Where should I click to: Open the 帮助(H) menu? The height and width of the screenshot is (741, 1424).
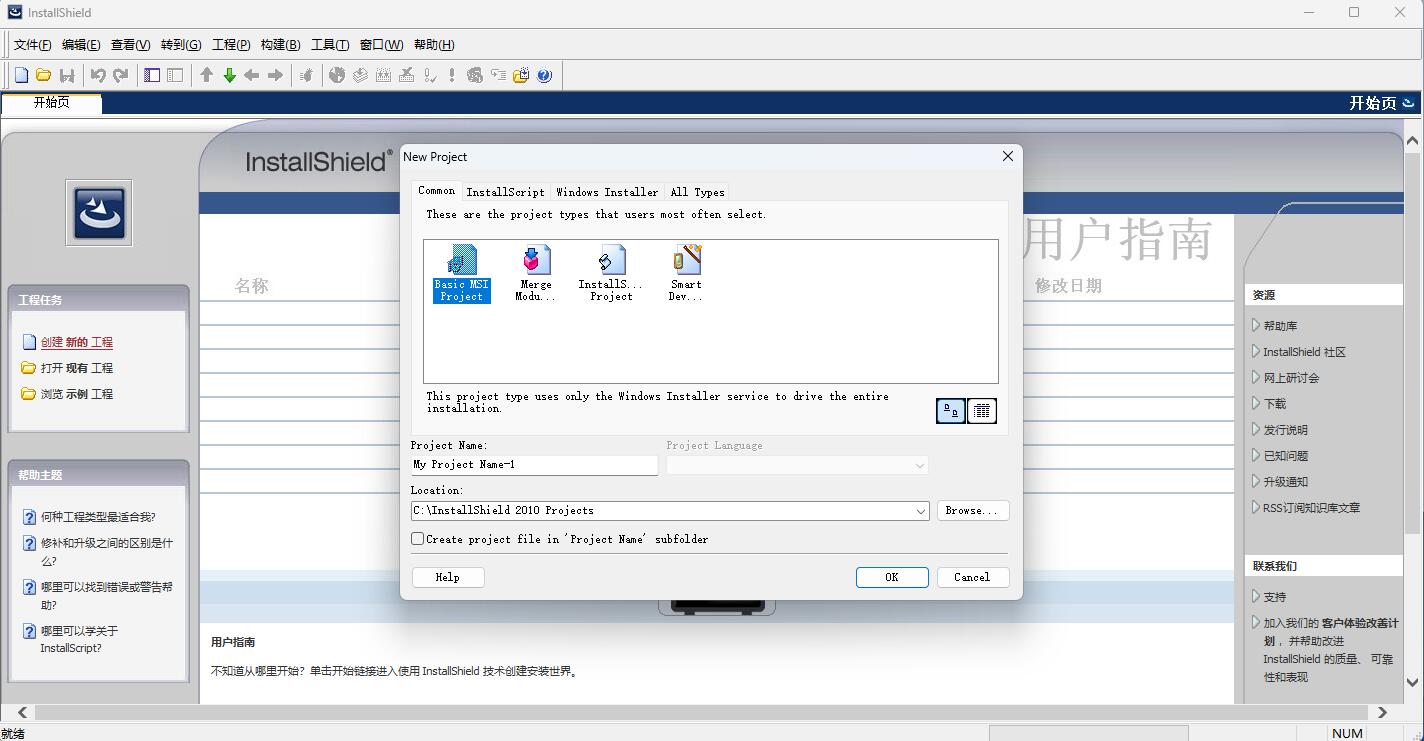pos(433,45)
